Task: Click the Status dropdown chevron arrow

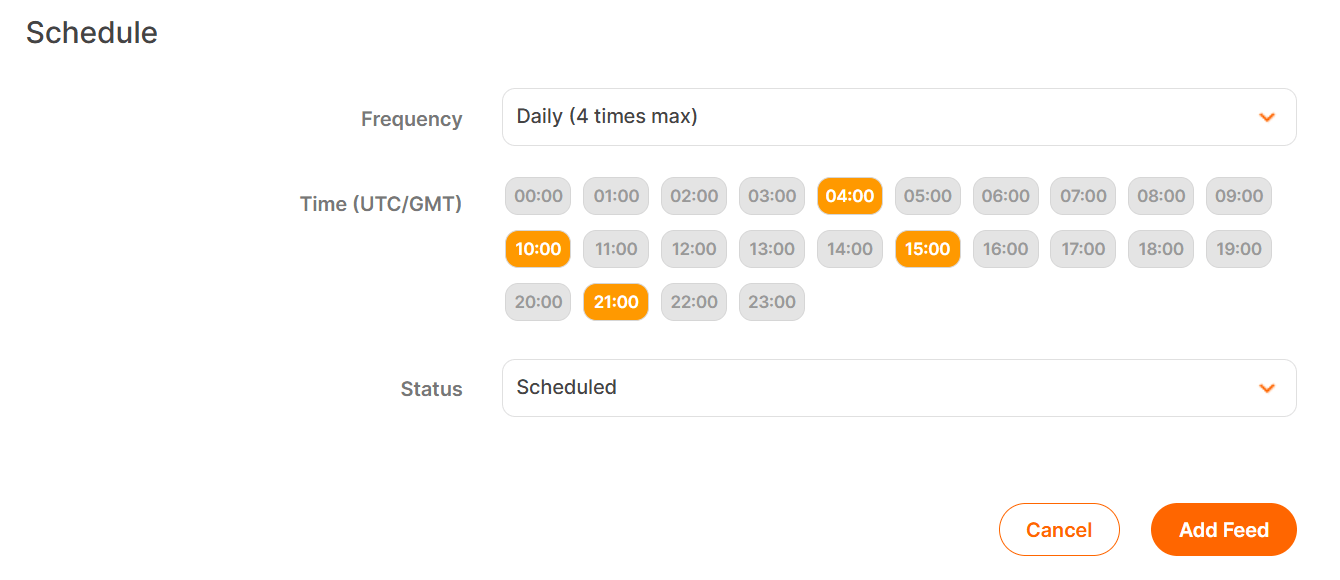Action: point(1267,388)
